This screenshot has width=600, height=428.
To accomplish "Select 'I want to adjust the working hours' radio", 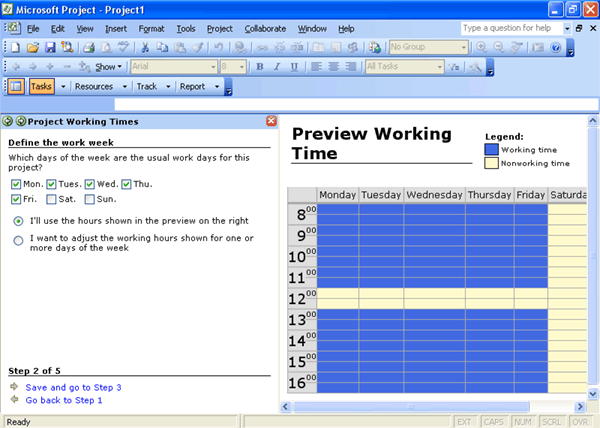I will [x=18, y=241].
